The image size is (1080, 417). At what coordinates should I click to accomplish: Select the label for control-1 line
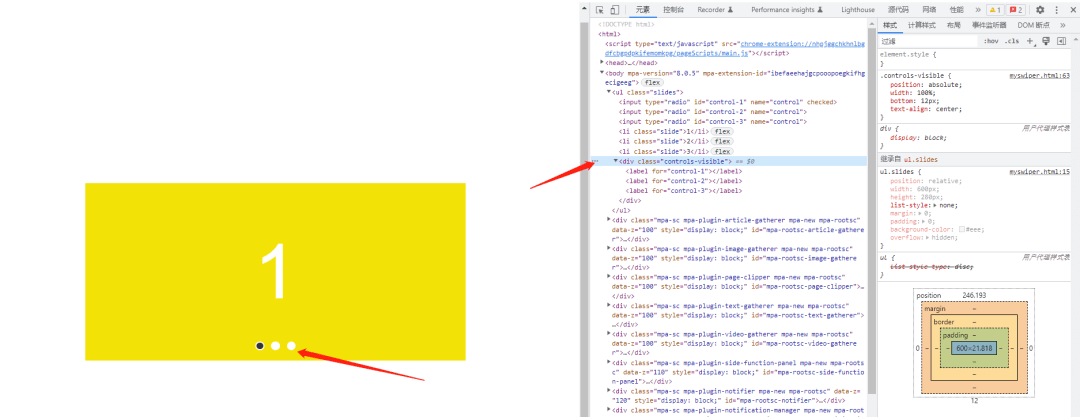pos(683,171)
